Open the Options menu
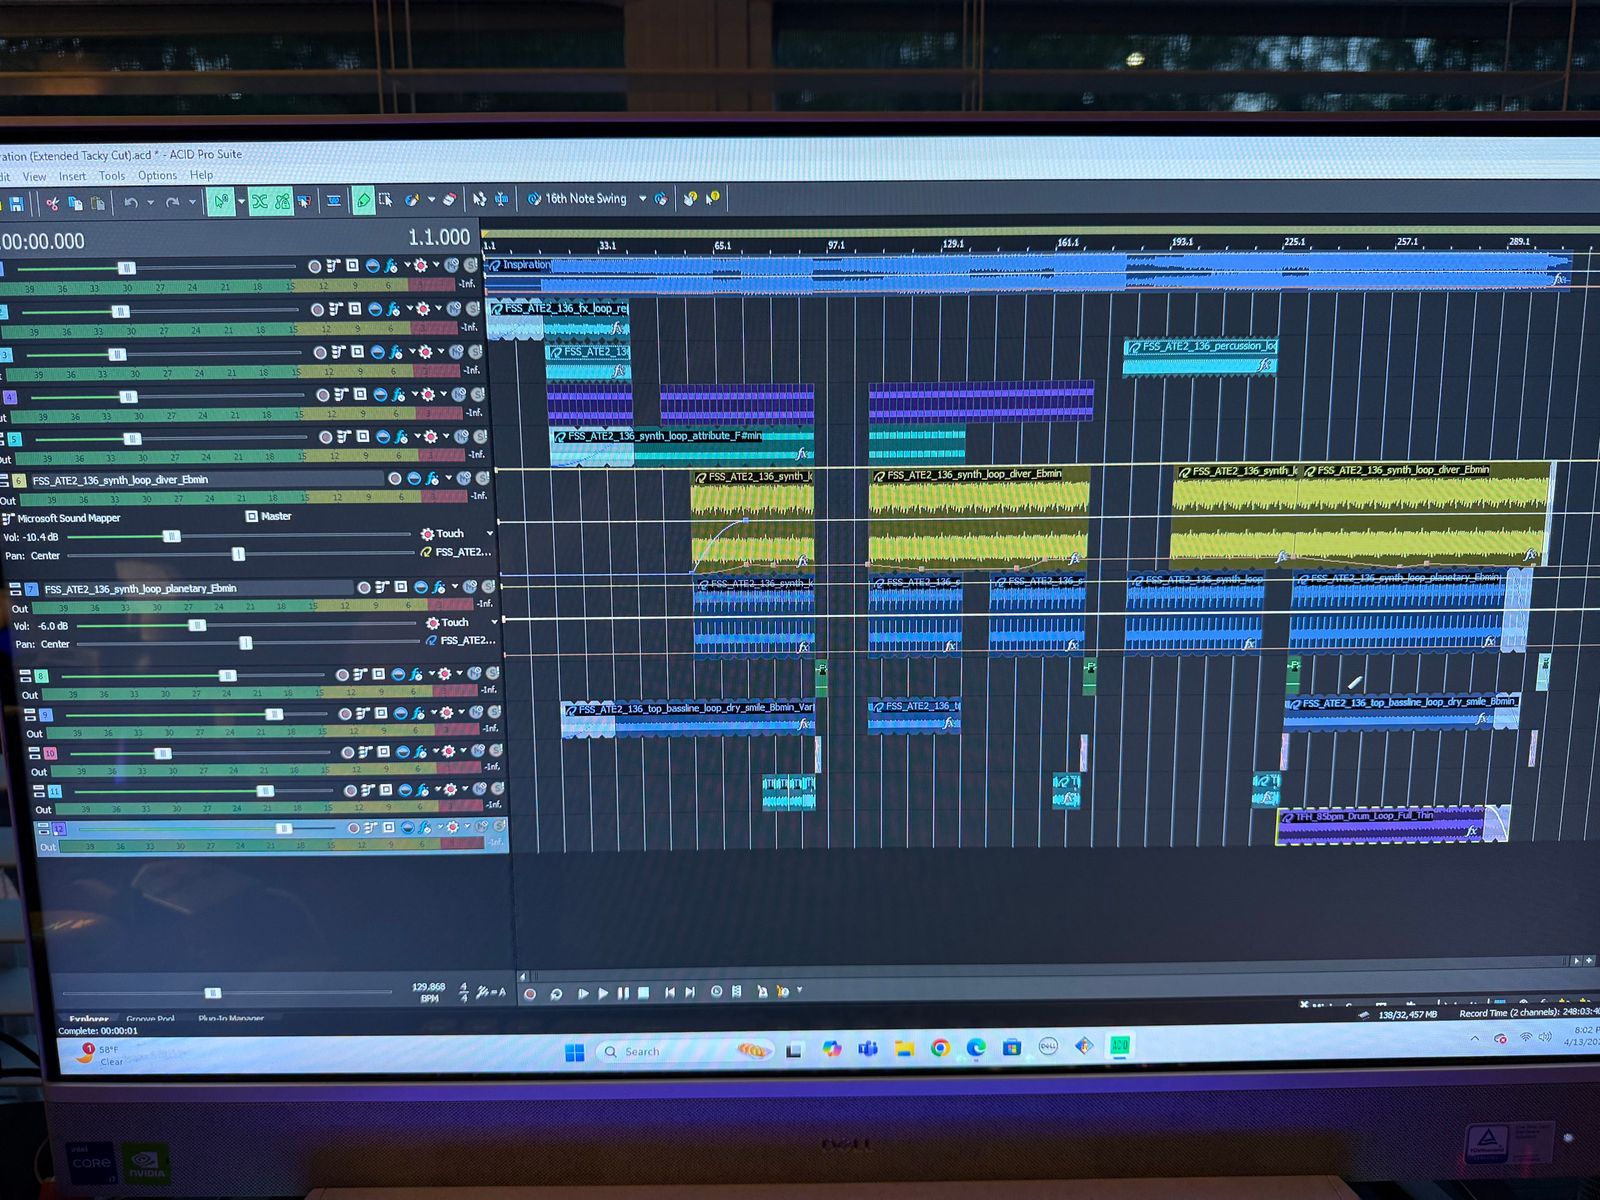1600x1200 pixels. [x=157, y=175]
